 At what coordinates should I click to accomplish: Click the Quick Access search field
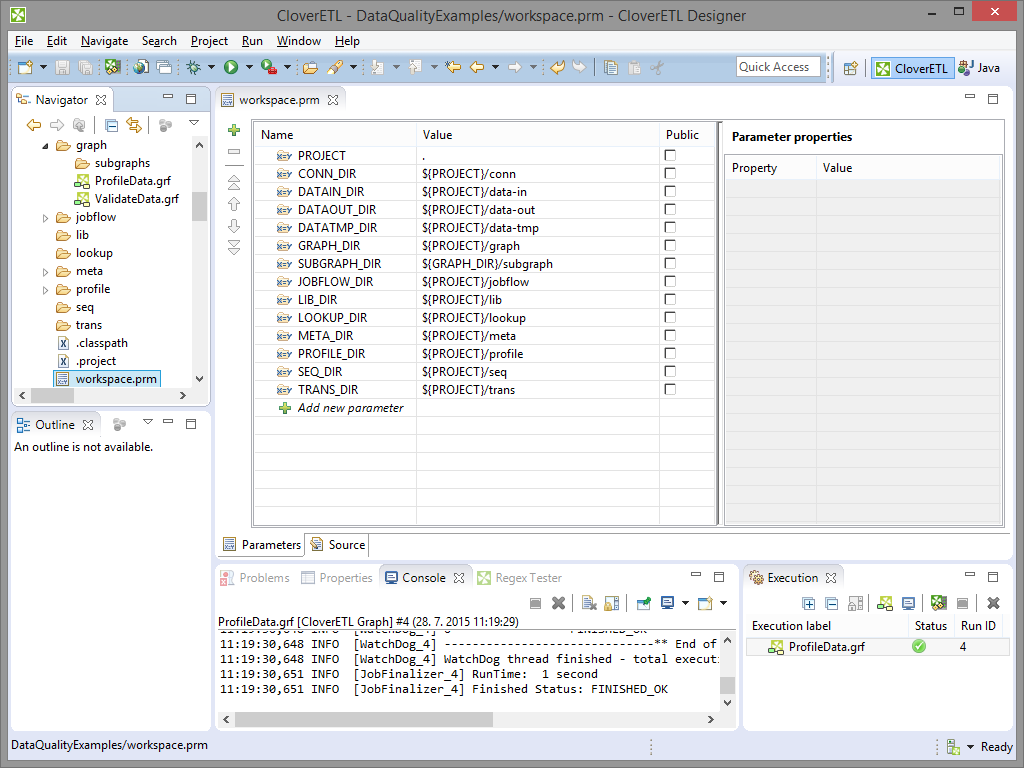(778, 67)
